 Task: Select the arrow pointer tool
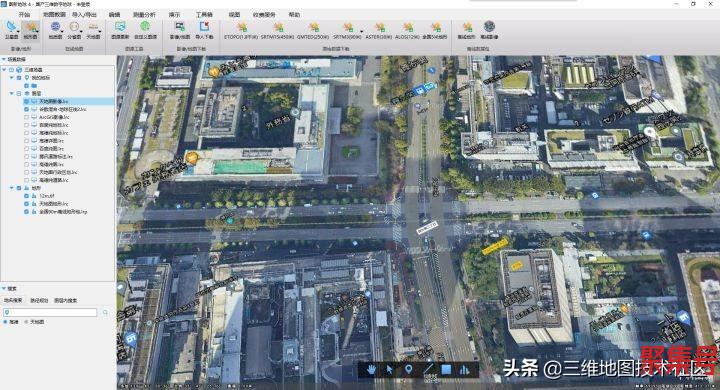[389, 370]
